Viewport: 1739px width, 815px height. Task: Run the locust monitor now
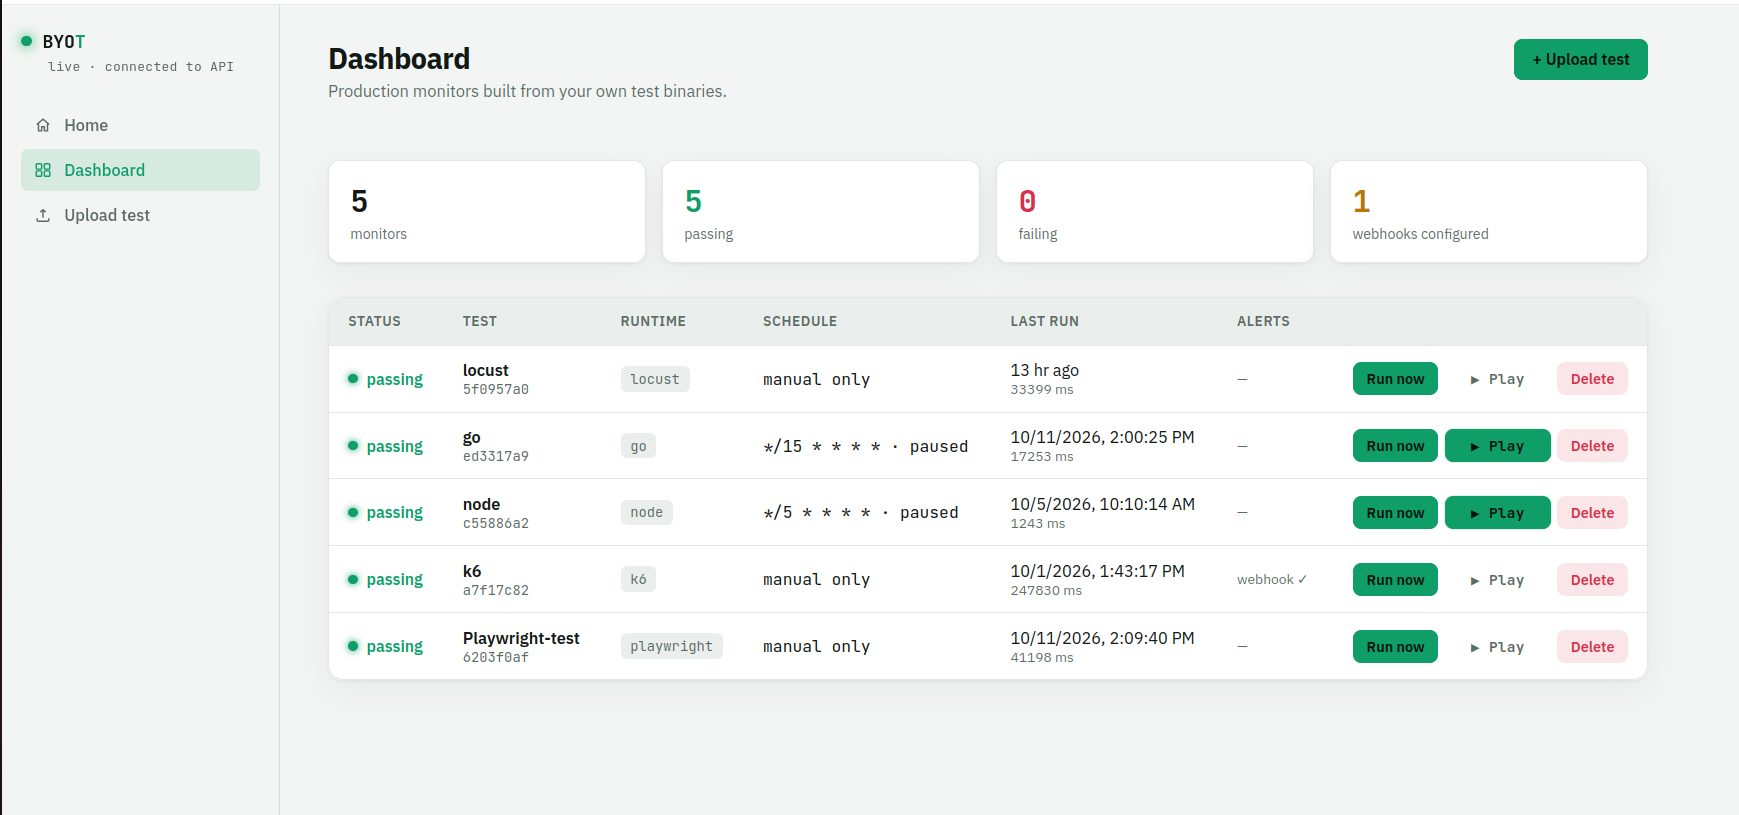pos(1395,379)
